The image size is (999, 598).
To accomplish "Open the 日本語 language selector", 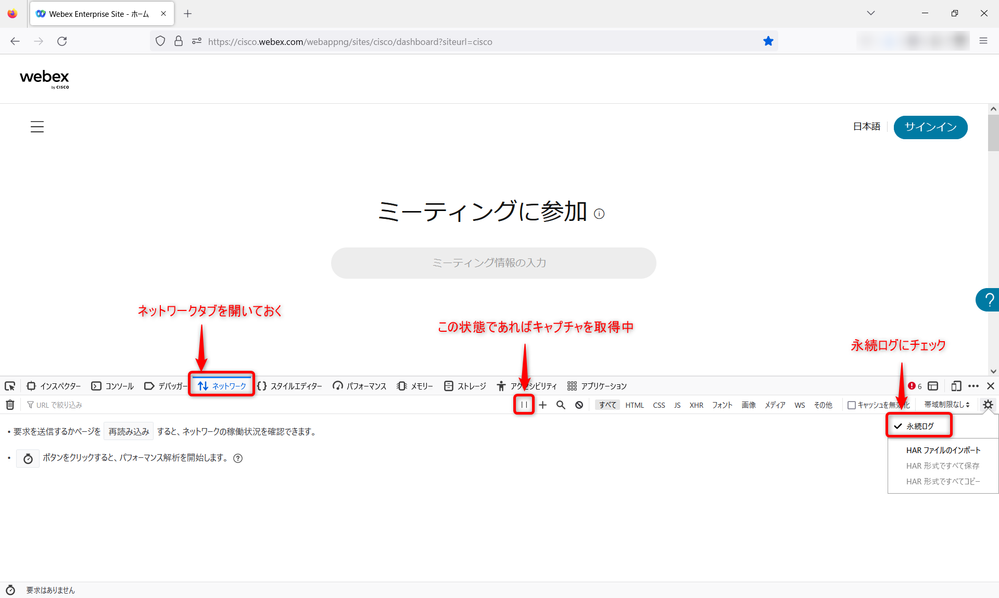I will [x=866, y=127].
